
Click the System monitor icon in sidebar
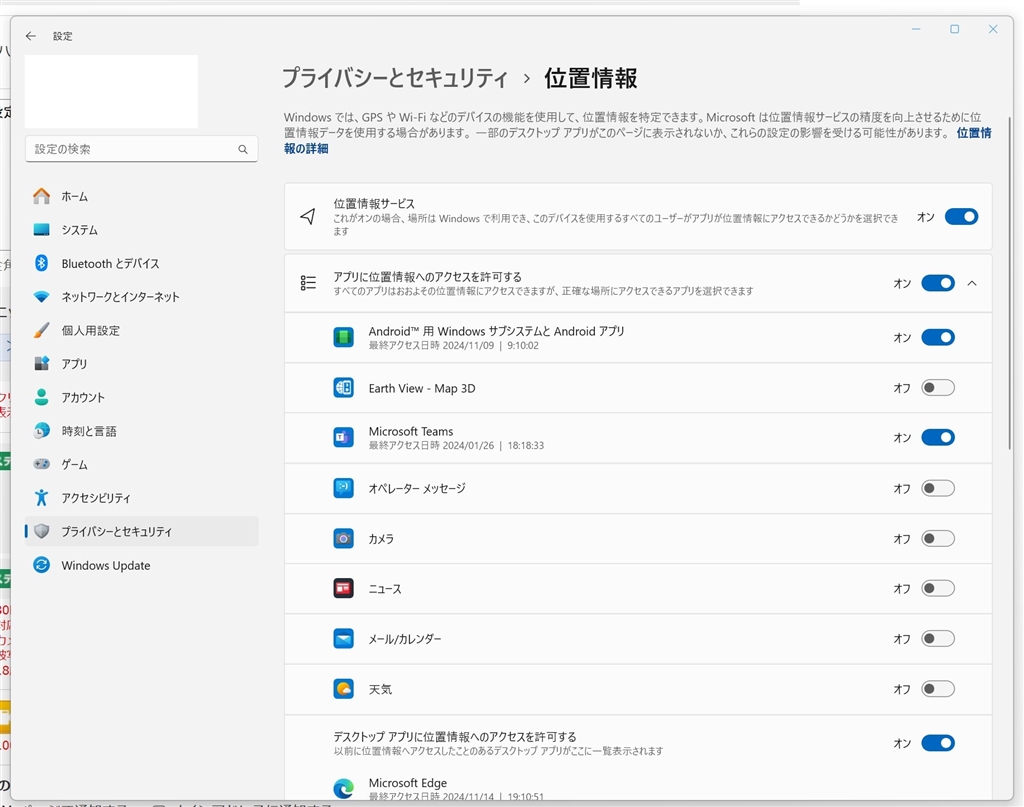coord(42,230)
